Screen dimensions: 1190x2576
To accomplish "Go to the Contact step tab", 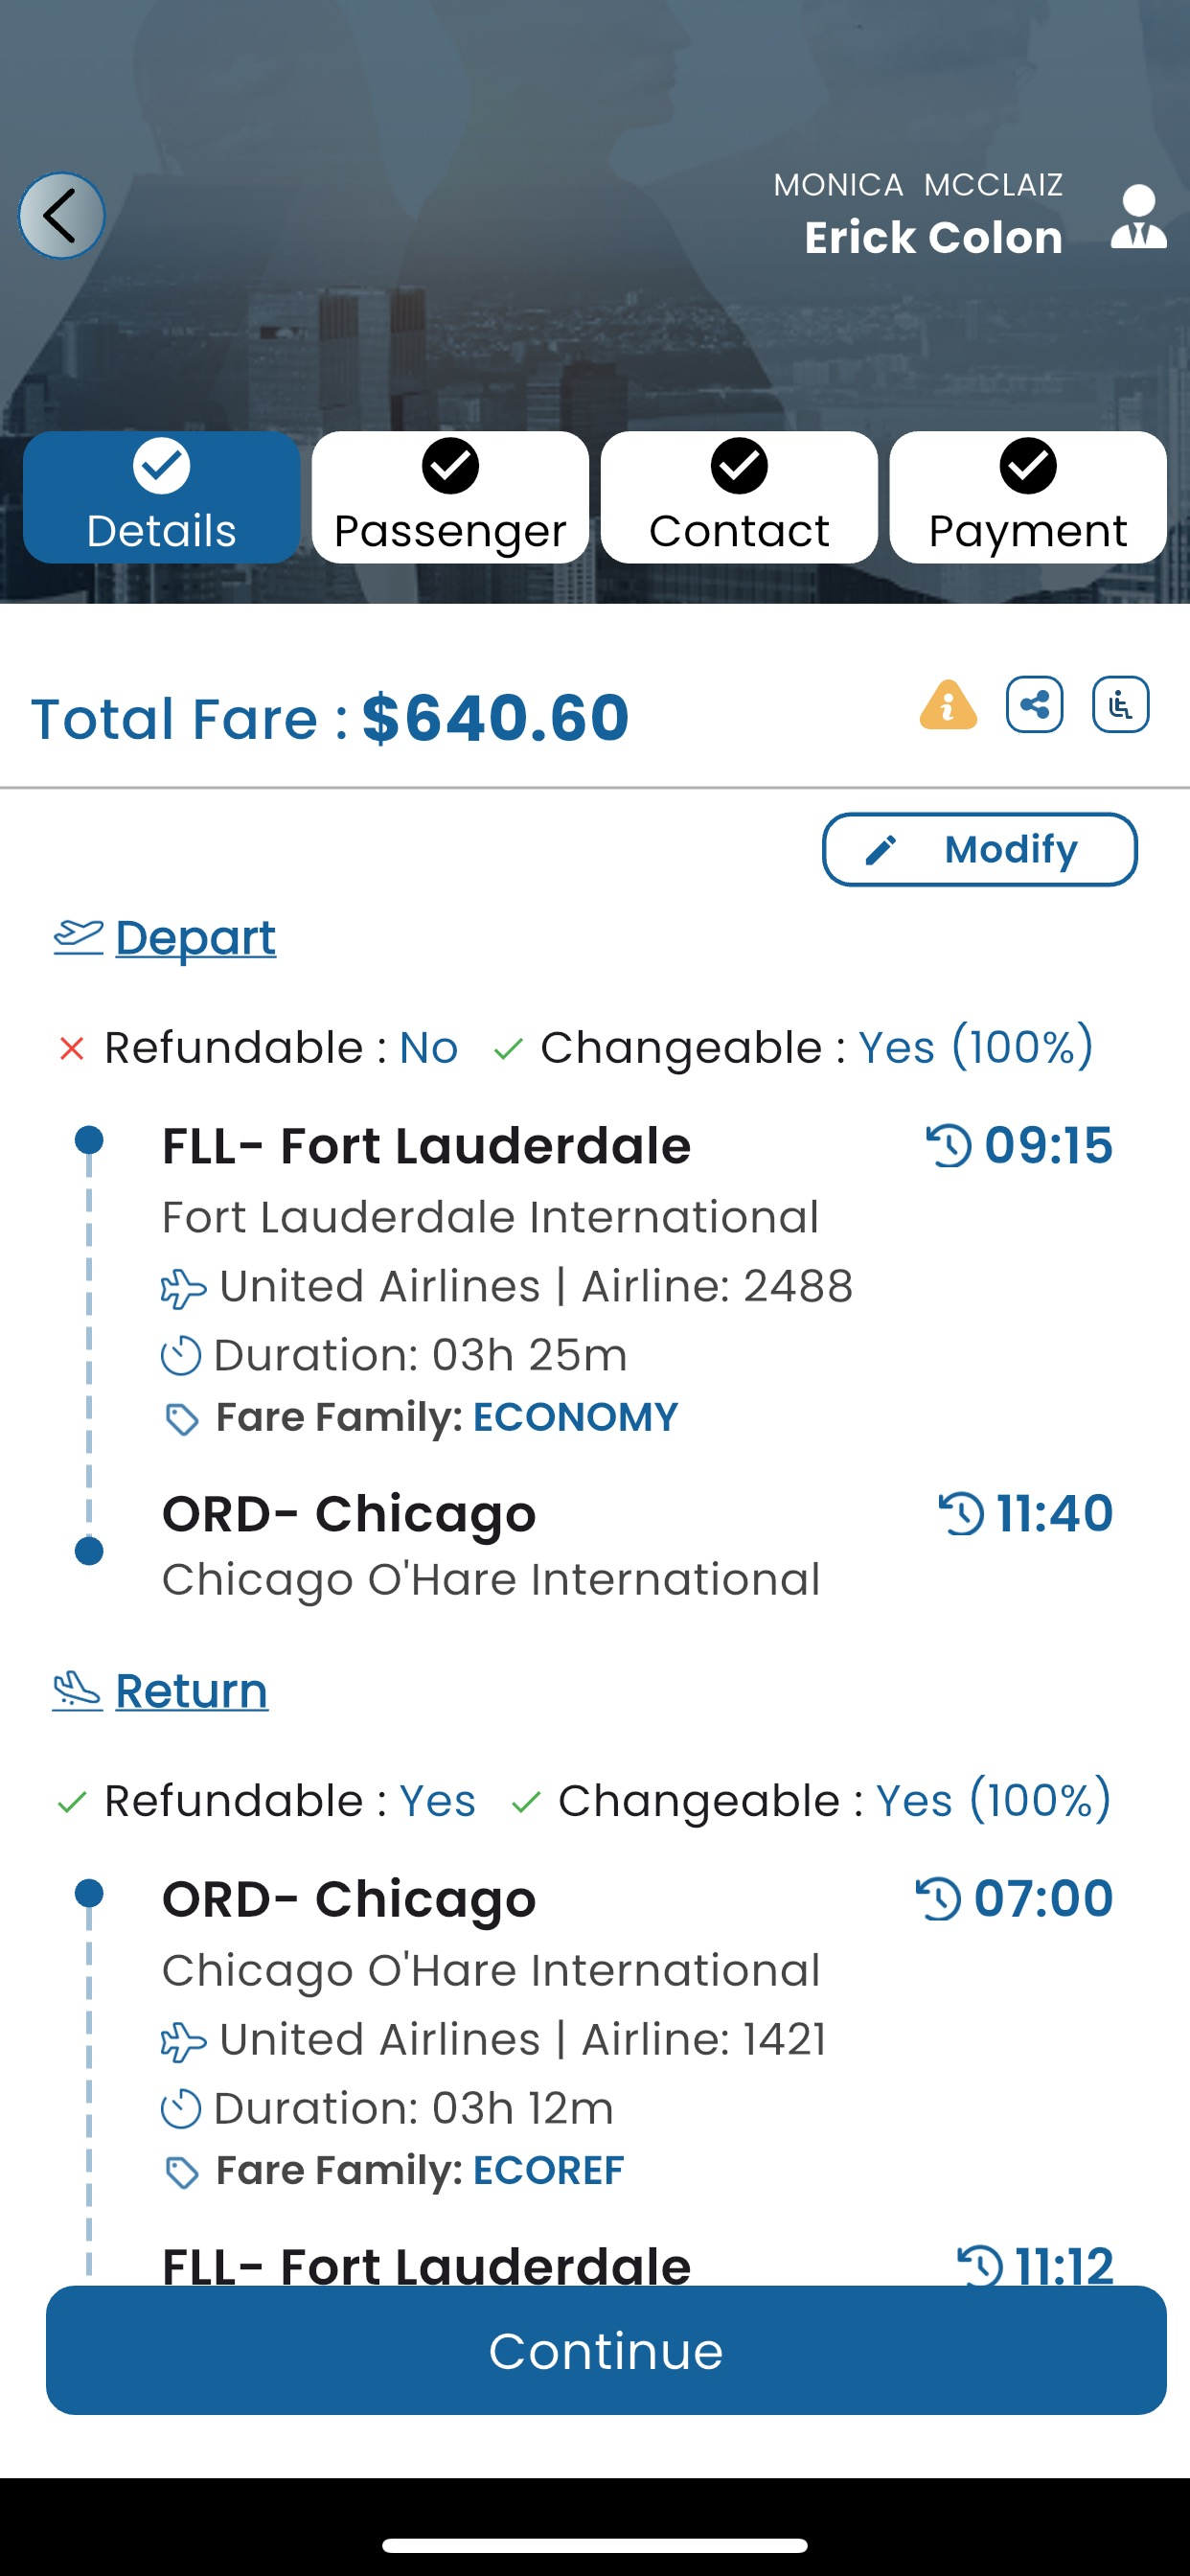I will click(739, 497).
